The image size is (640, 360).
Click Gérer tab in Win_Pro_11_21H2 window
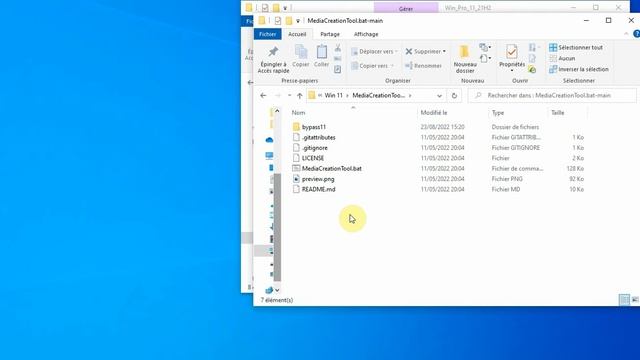pos(406,8)
